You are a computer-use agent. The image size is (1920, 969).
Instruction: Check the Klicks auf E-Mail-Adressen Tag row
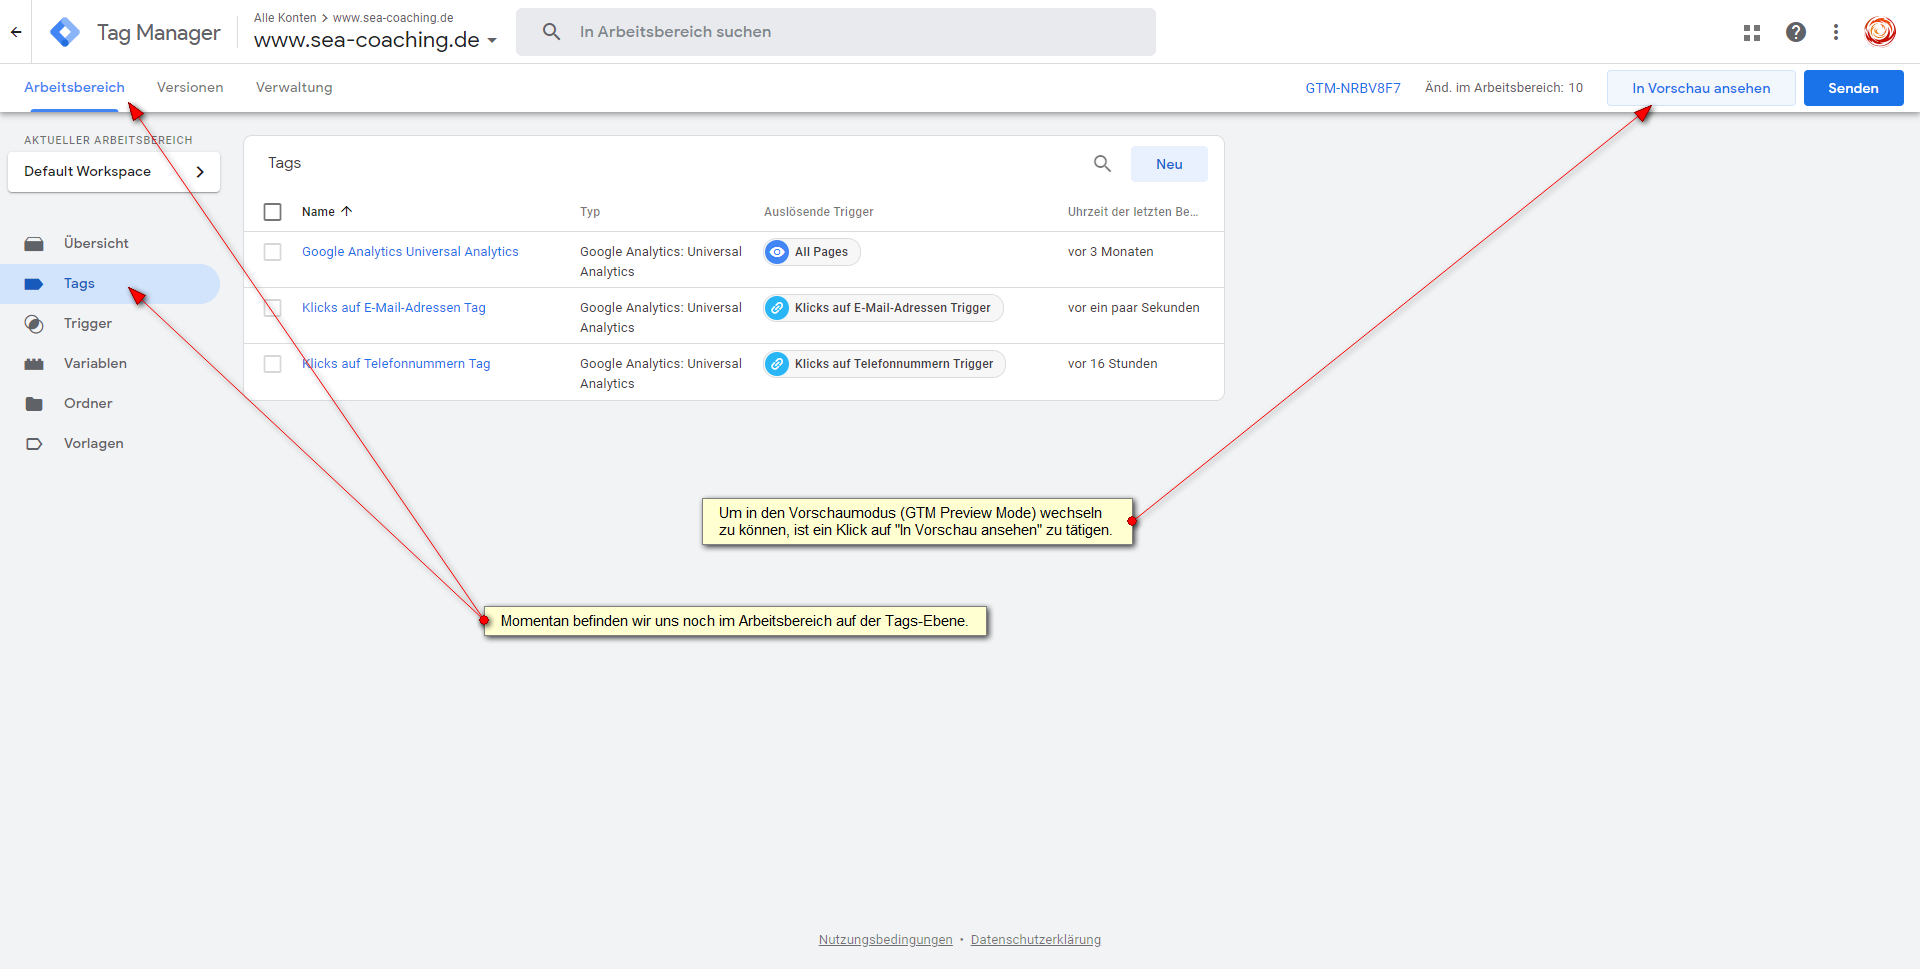(272, 308)
